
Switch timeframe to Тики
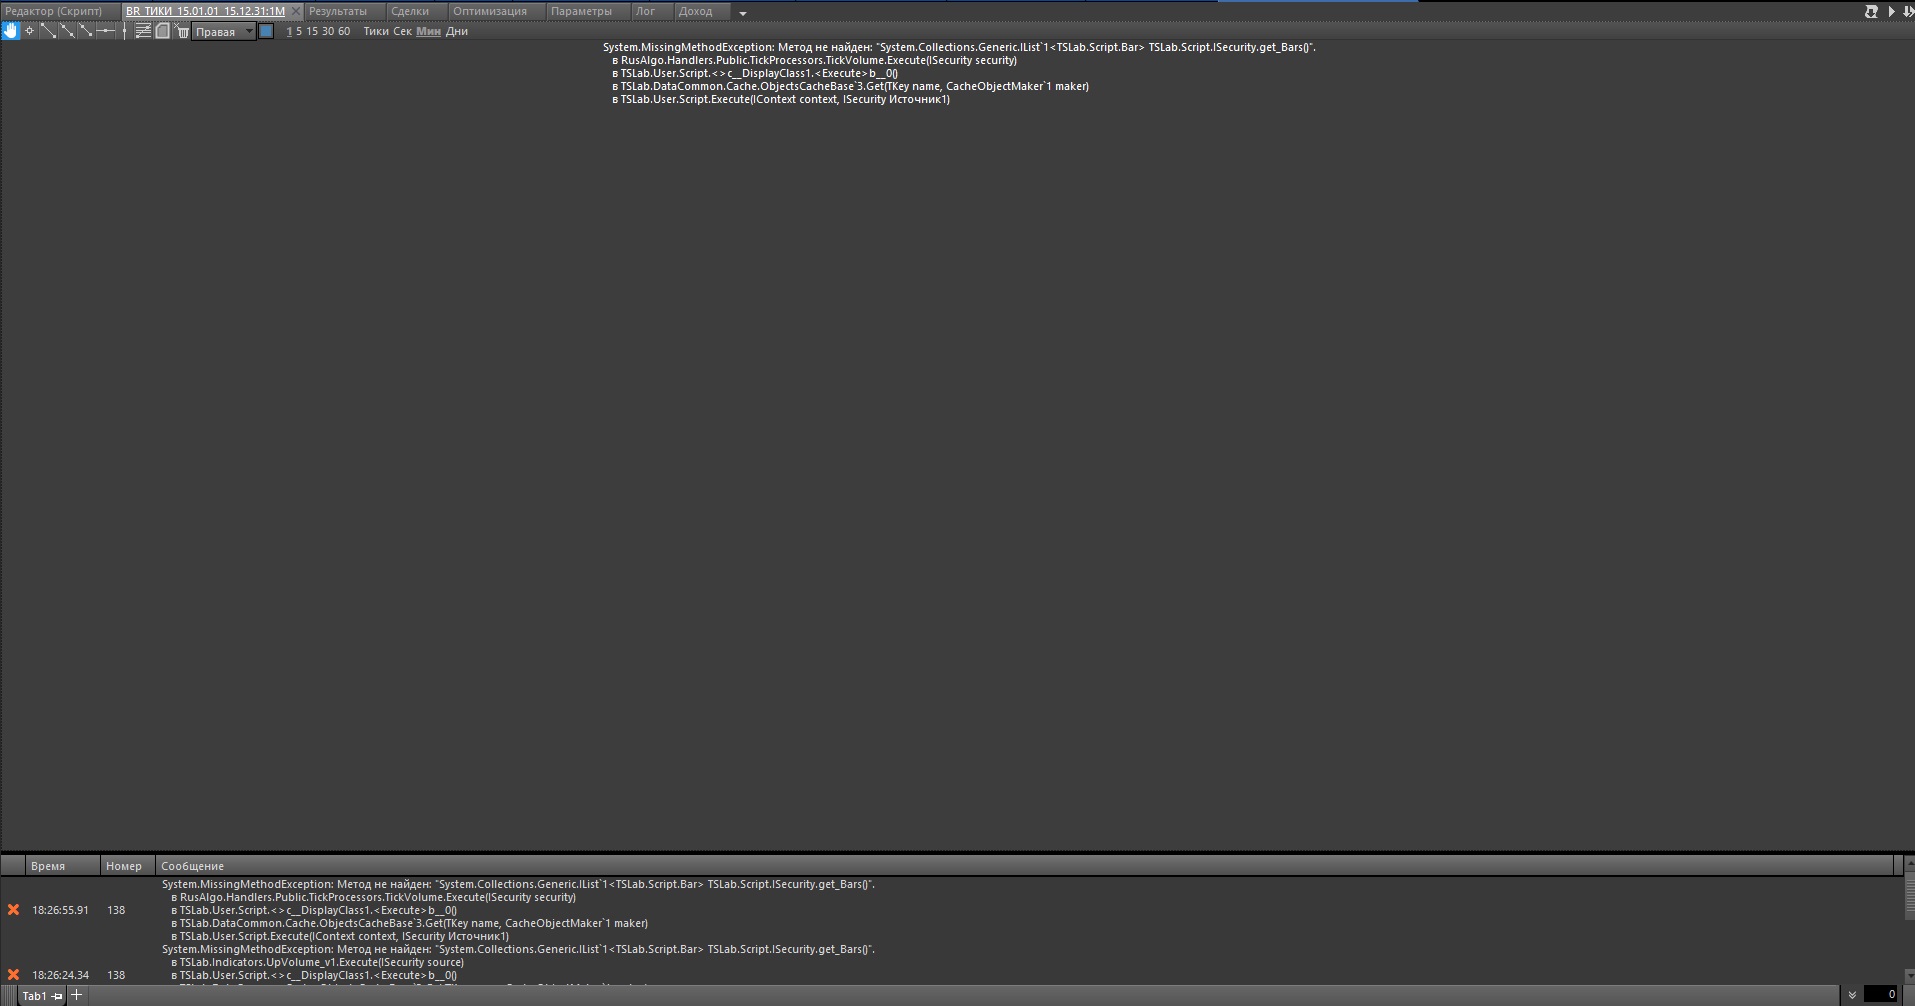[376, 32]
